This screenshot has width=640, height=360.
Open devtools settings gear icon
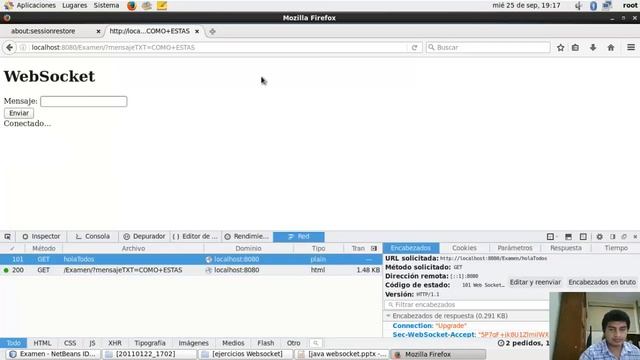tap(600, 236)
